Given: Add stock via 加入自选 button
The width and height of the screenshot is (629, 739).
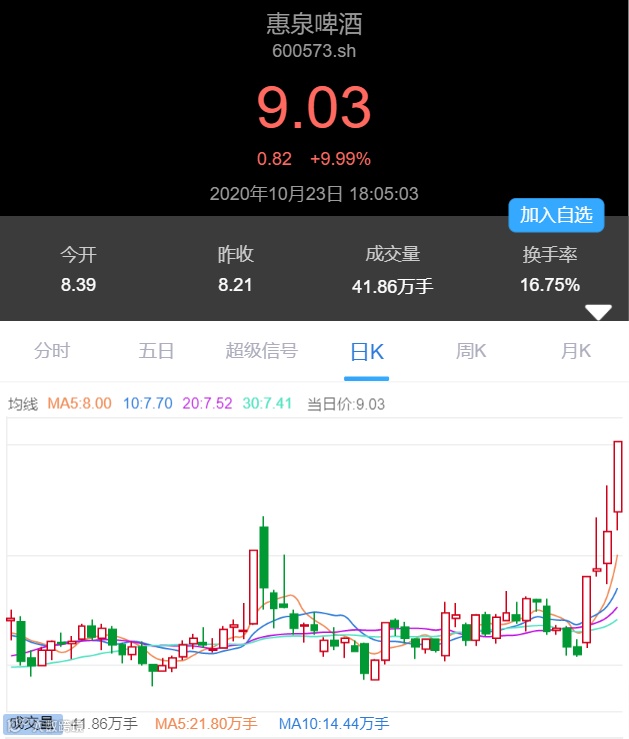Looking at the screenshot, I should 556,215.
